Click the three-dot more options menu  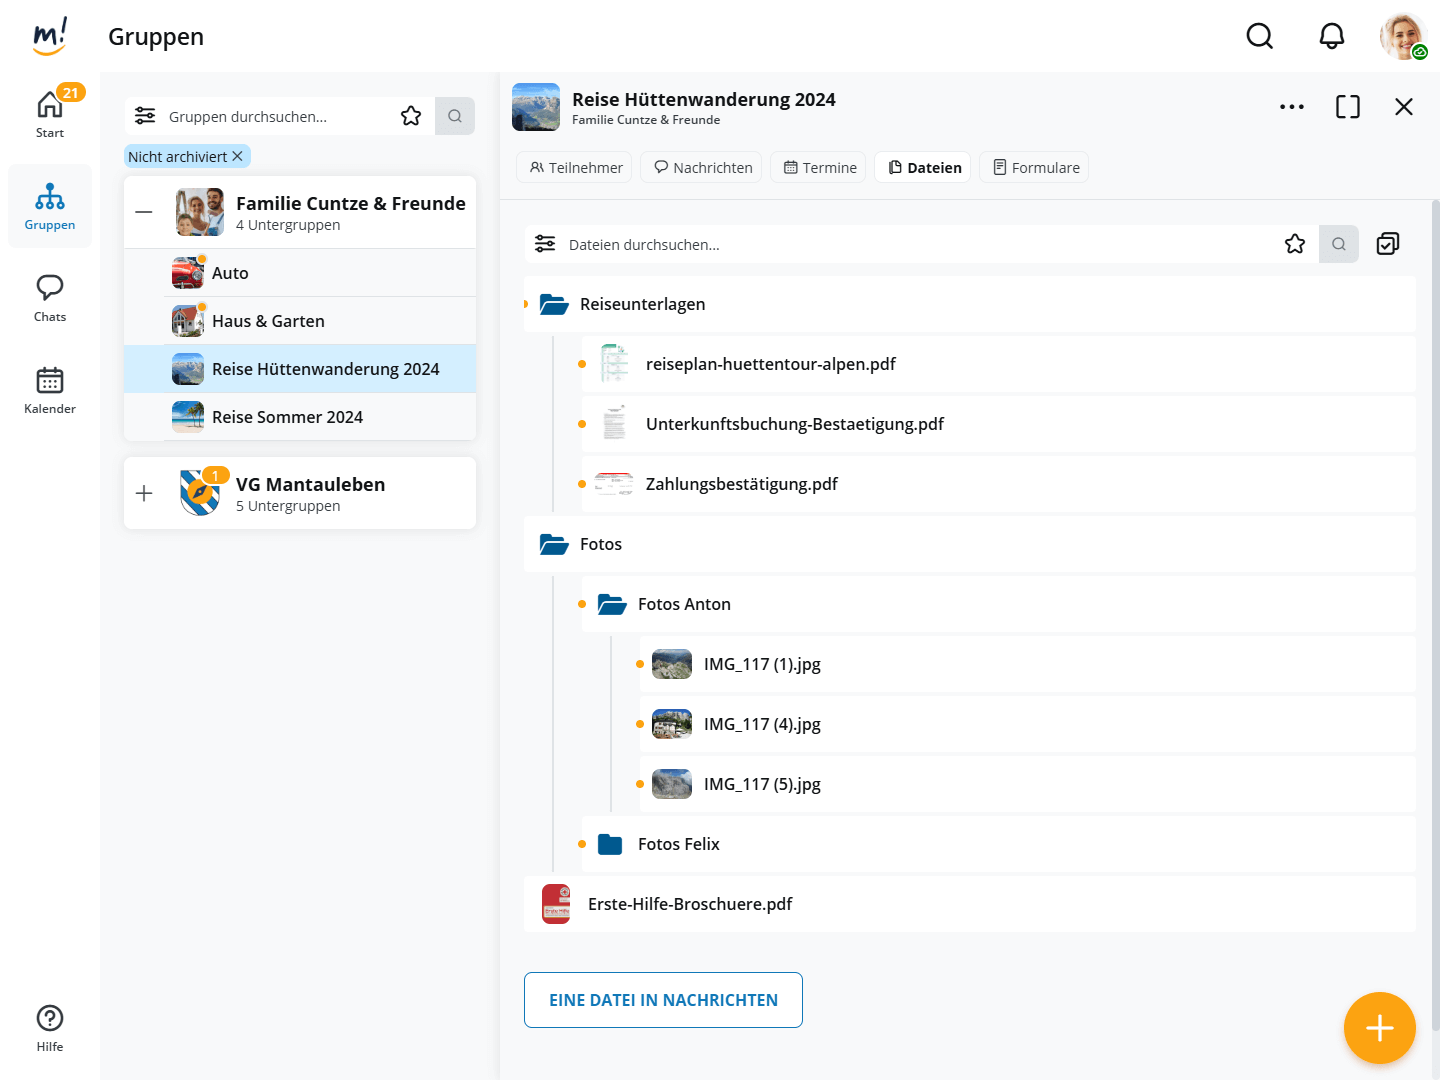[1291, 107]
